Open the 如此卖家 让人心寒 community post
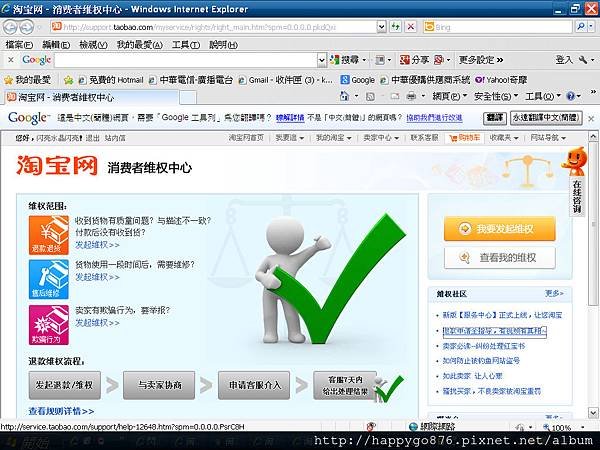 [x=473, y=376]
